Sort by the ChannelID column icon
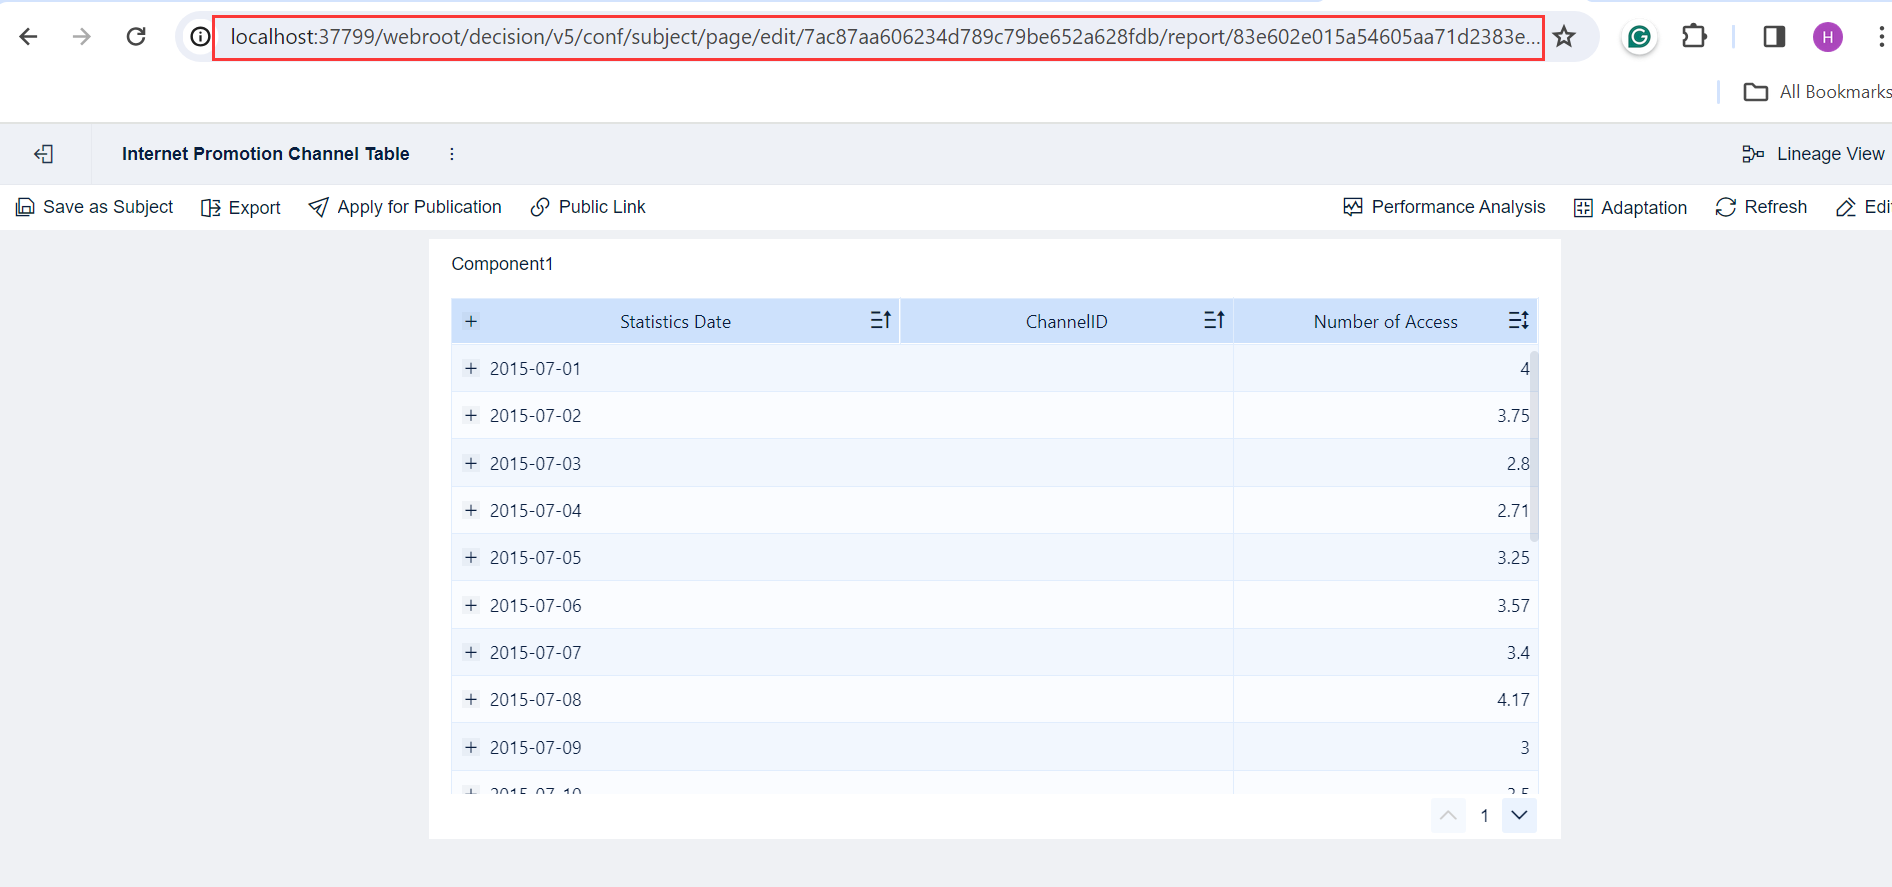 (x=1214, y=320)
